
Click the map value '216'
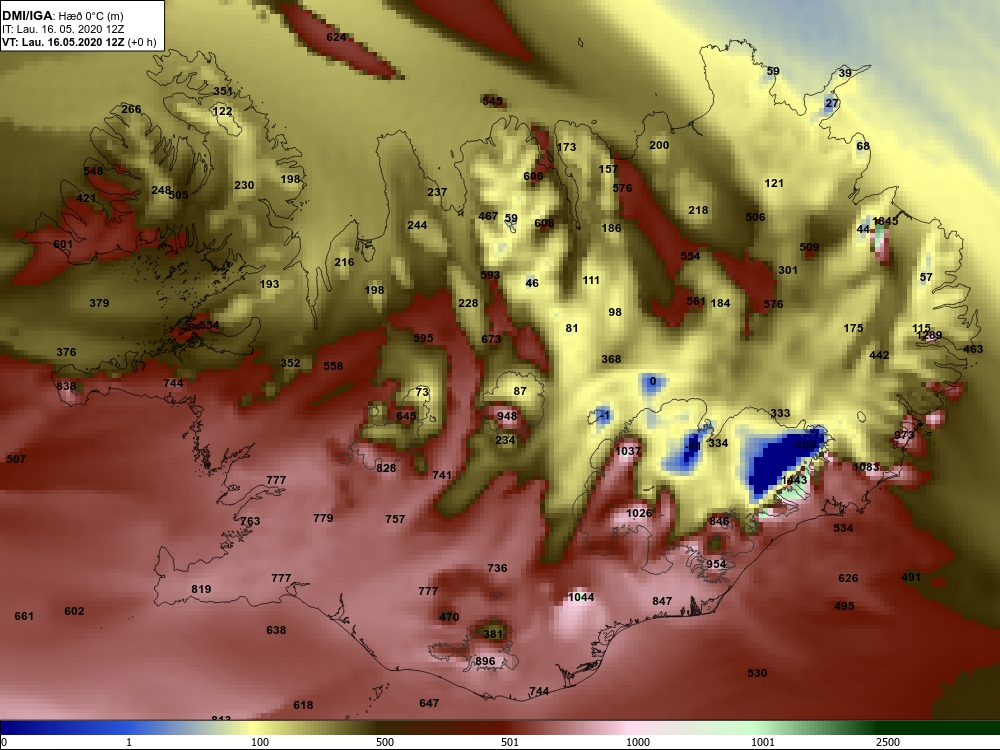(344, 262)
